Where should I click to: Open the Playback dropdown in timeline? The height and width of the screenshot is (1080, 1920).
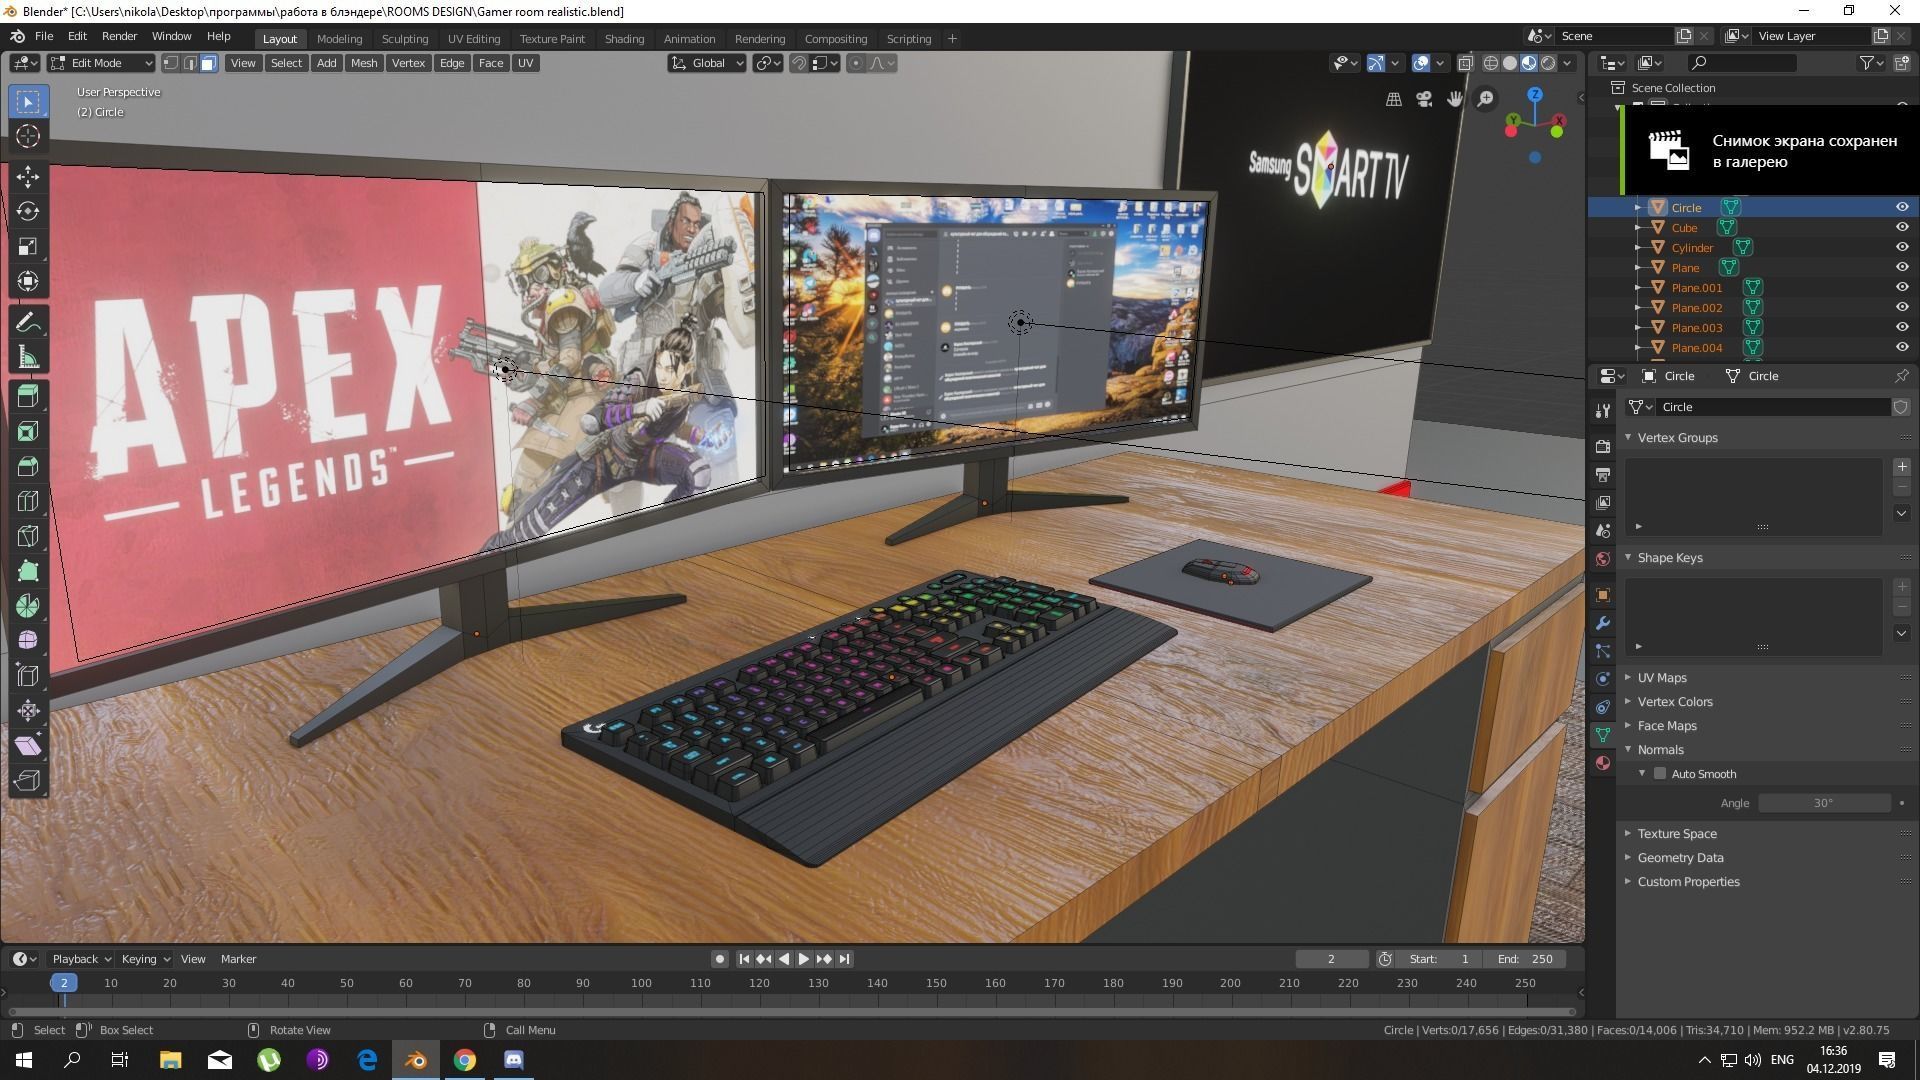pyautogui.click(x=81, y=959)
